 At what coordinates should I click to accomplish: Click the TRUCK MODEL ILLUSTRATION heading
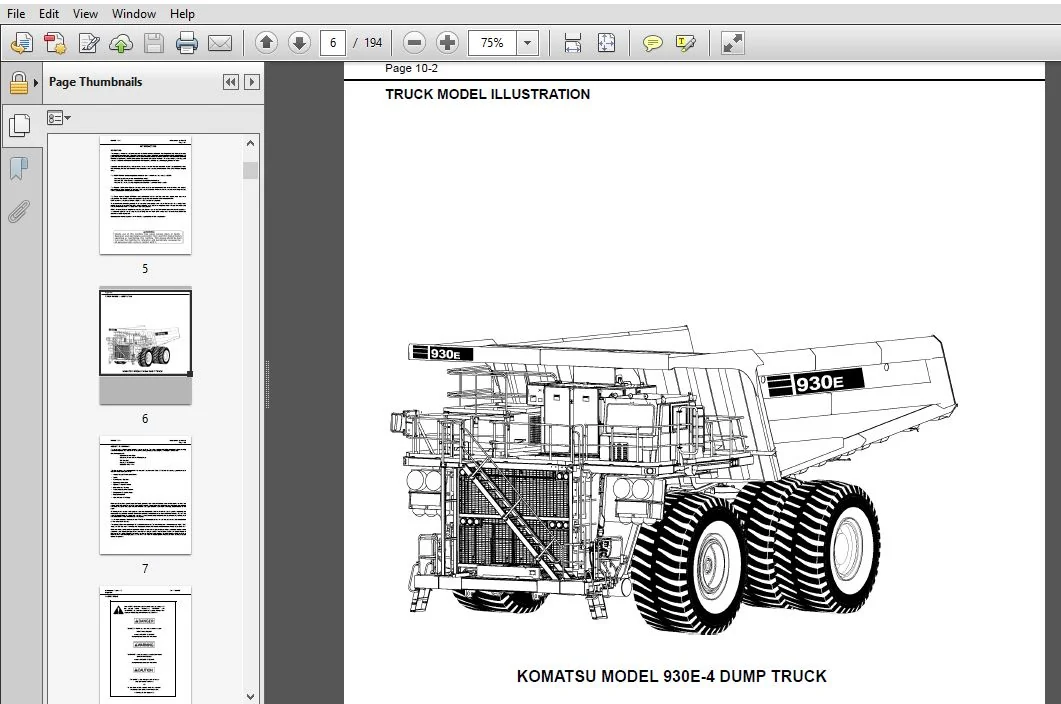click(x=487, y=94)
